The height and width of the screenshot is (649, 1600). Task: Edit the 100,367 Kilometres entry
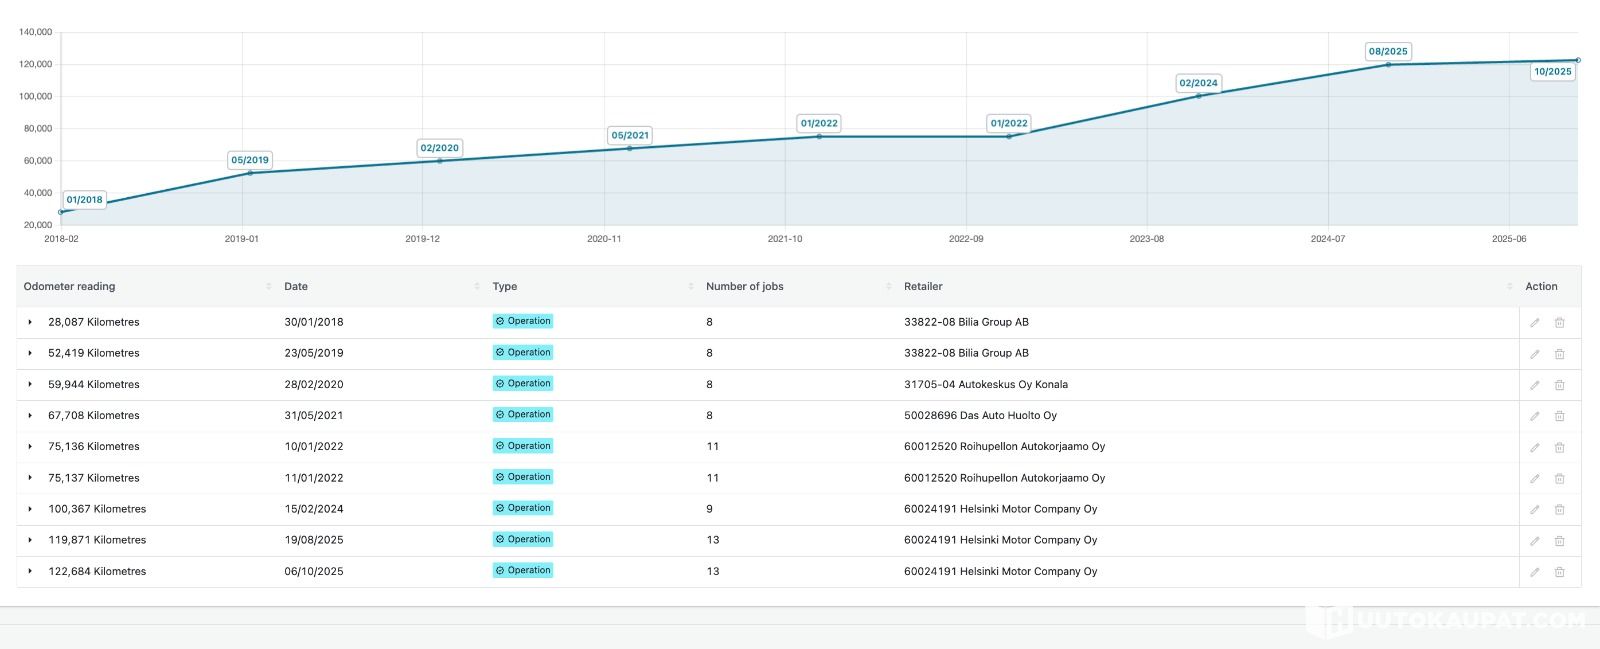pyautogui.click(x=1534, y=510)
